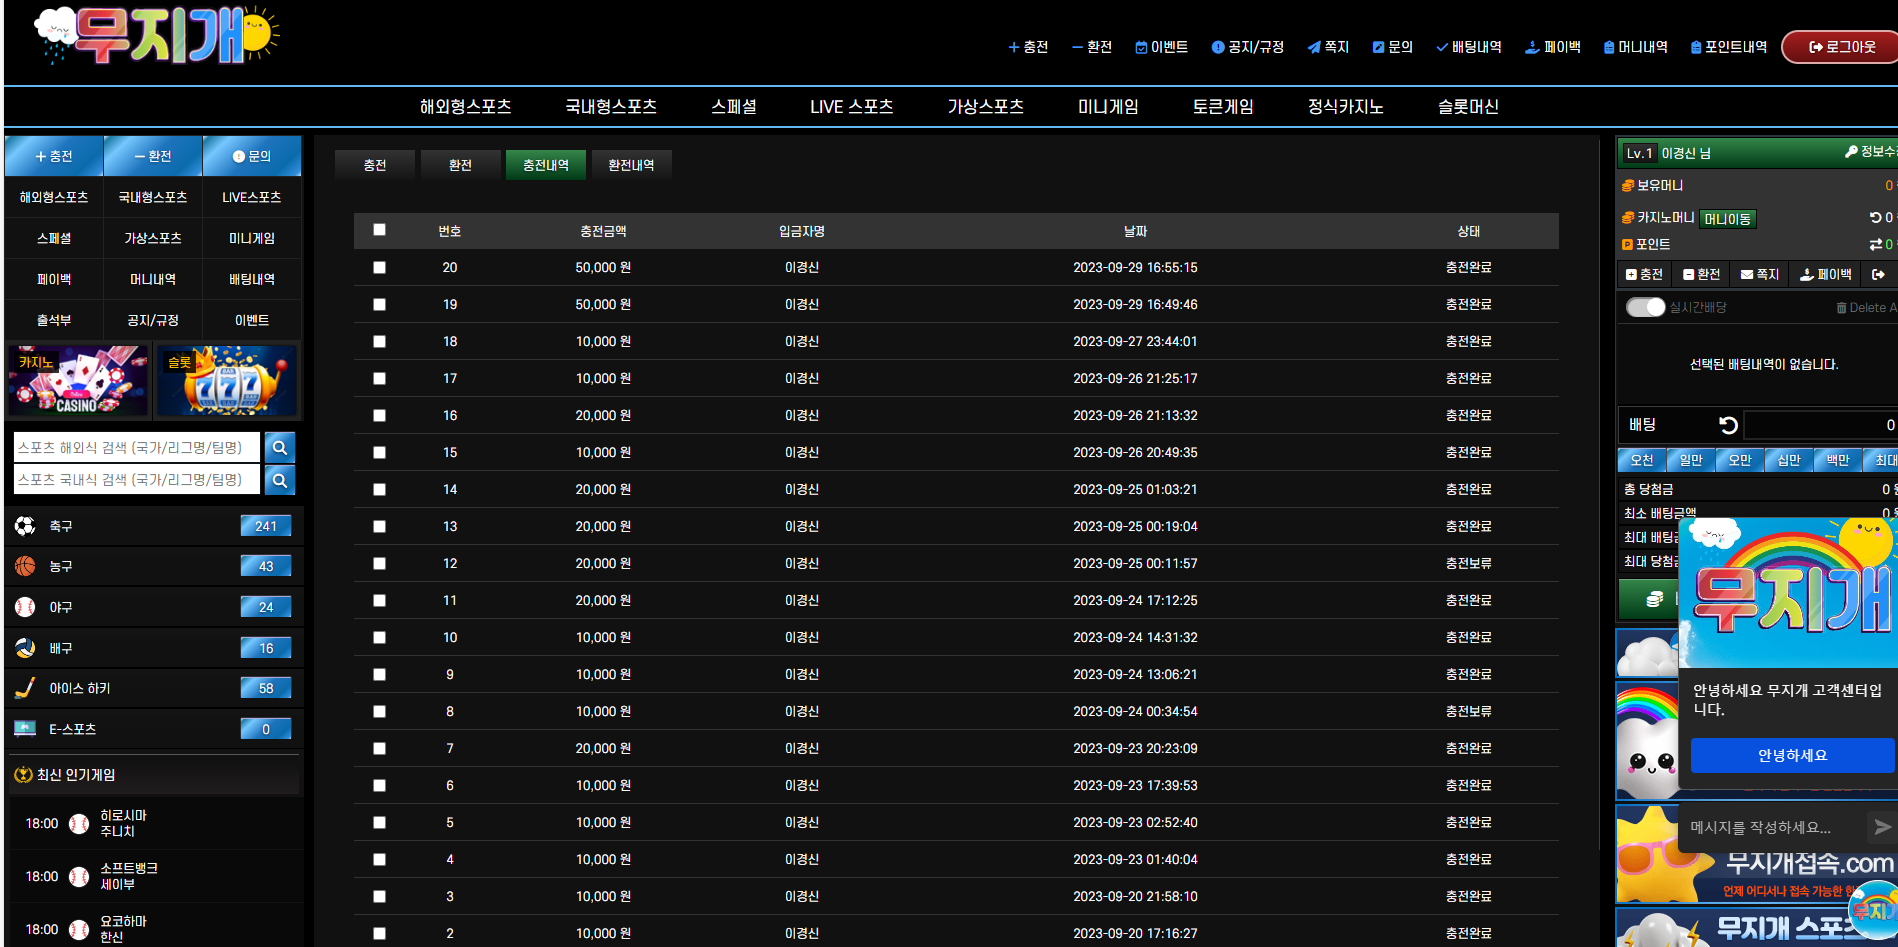Click the soccer ball 축구 category icon

click(25, 526)
